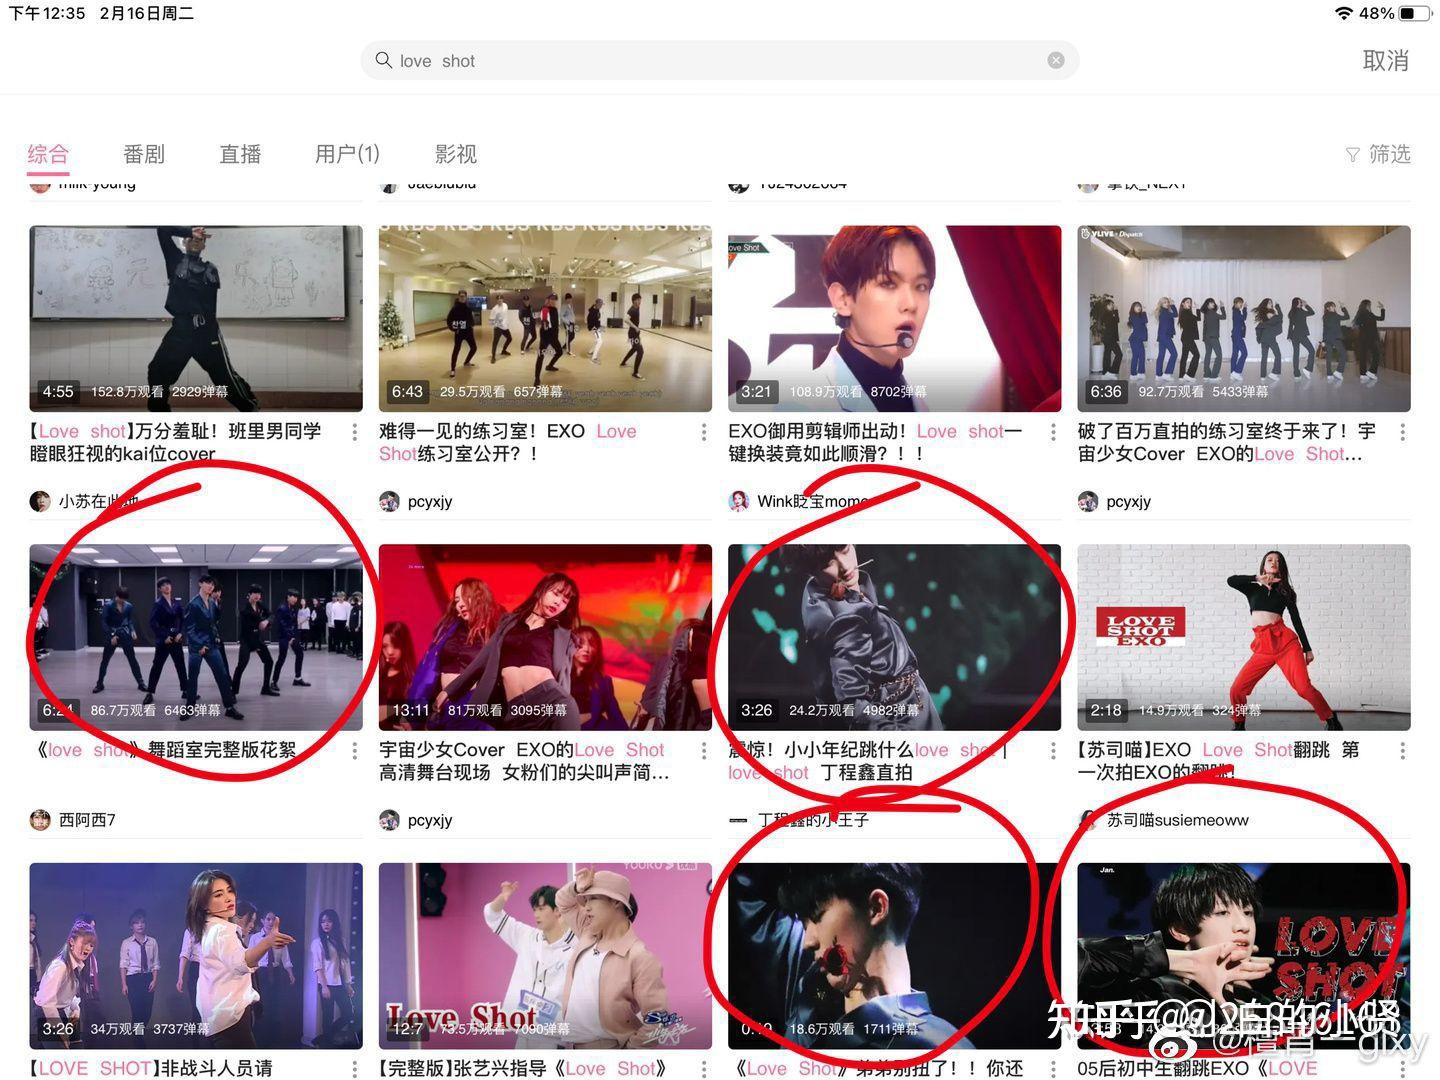
Task: Open title 宇宙少女Cover EXO的Love Shot 高清舞台现场
Action: 524,761
